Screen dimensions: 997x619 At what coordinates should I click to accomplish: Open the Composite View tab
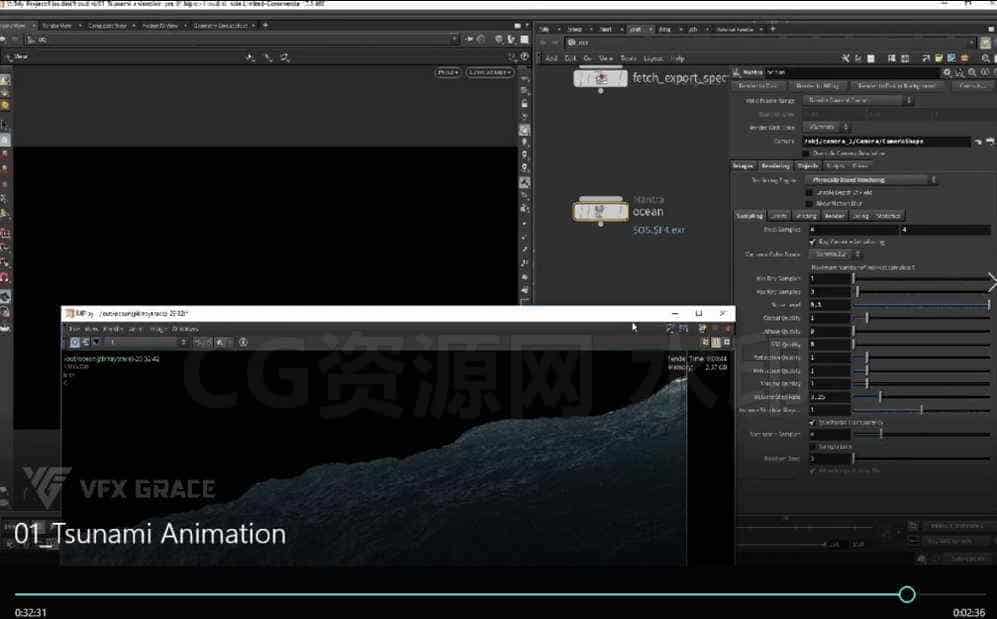[x=107, y=25]
